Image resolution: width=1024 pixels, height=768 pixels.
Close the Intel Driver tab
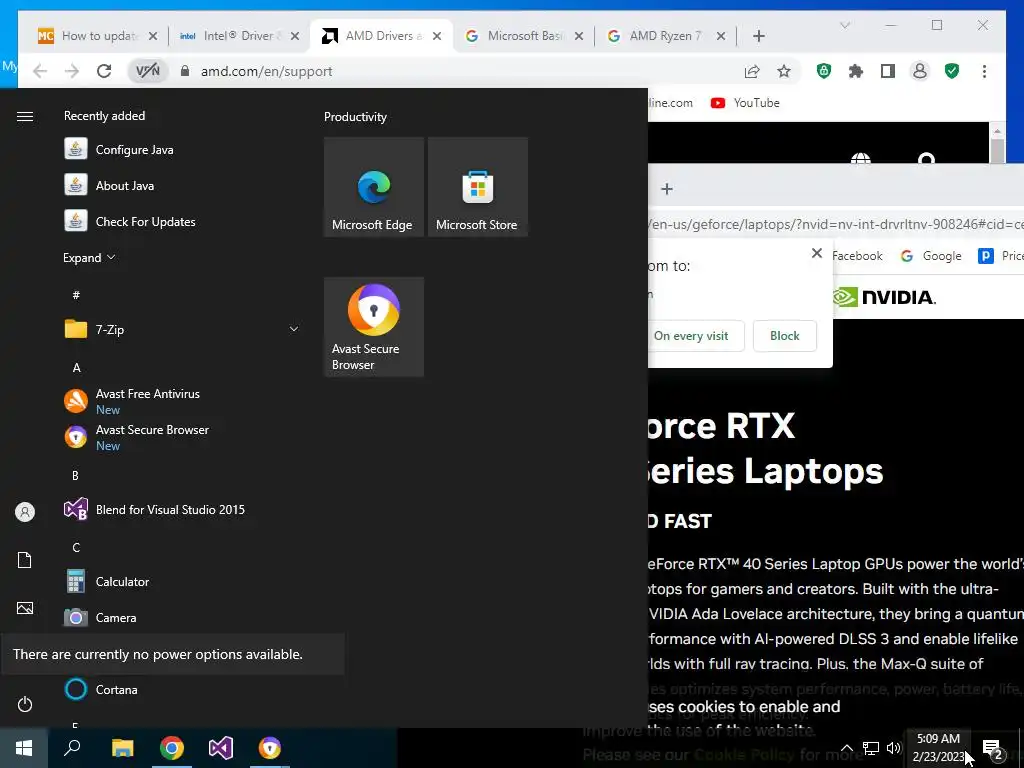coord(295,36)
